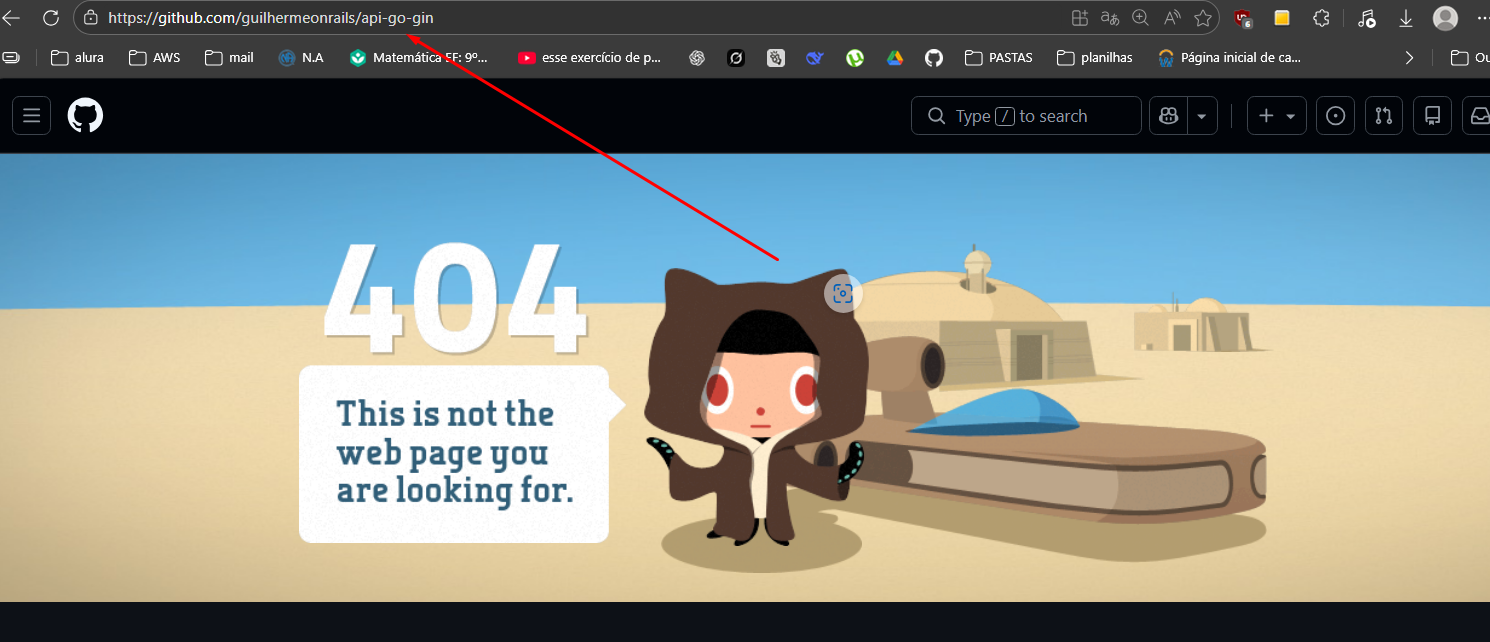Open the yellow note extension icon
The width and height of the screenshot is (1490, 642).
pos(1282,18)
